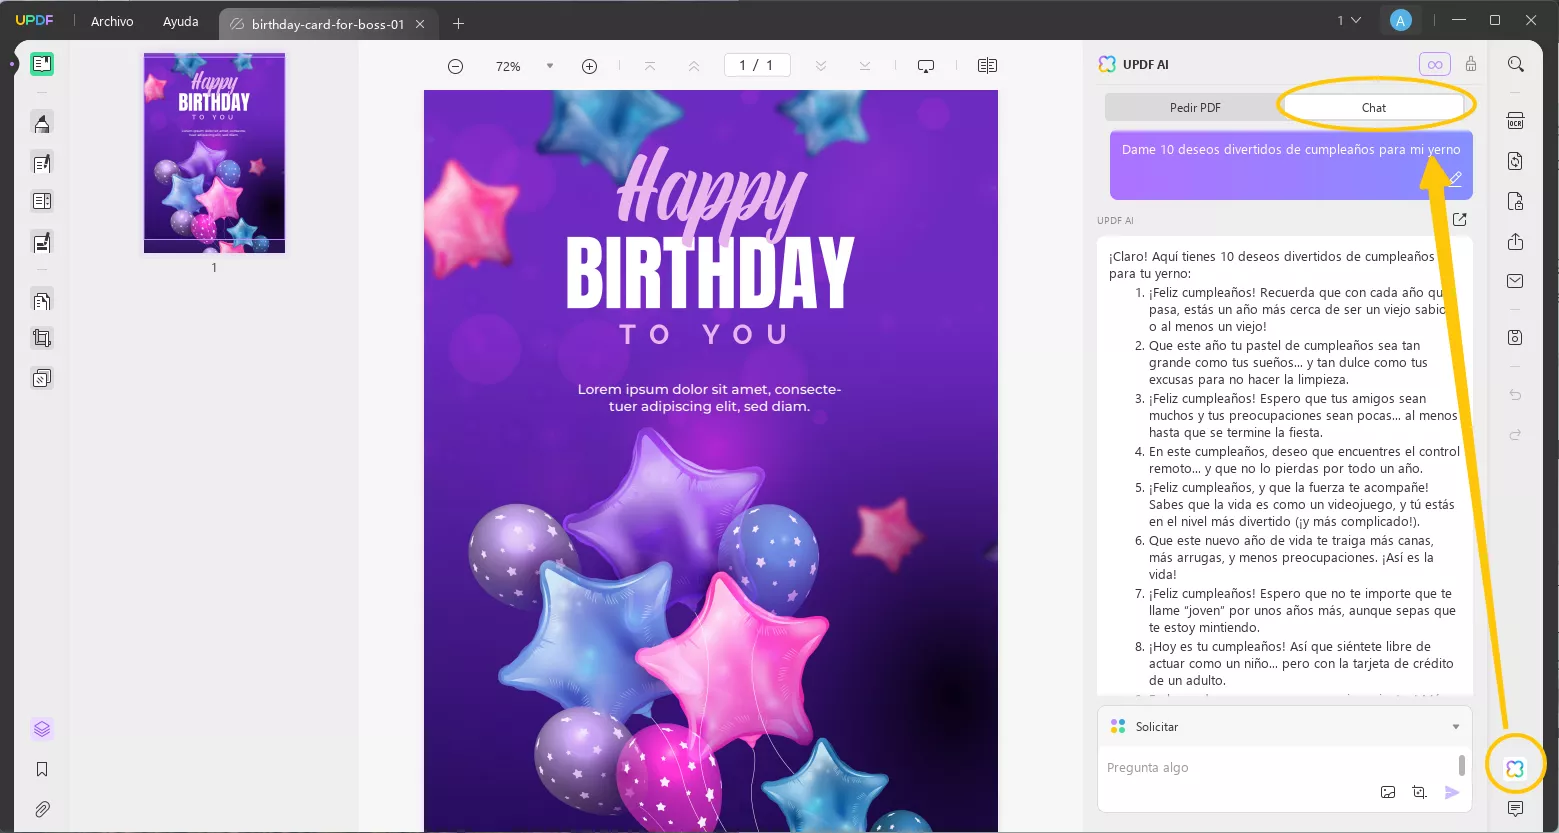This screenshot has height=833, width=1559.
Task: Open the Attachments paperclip panel
Action: tap(42, 809)
